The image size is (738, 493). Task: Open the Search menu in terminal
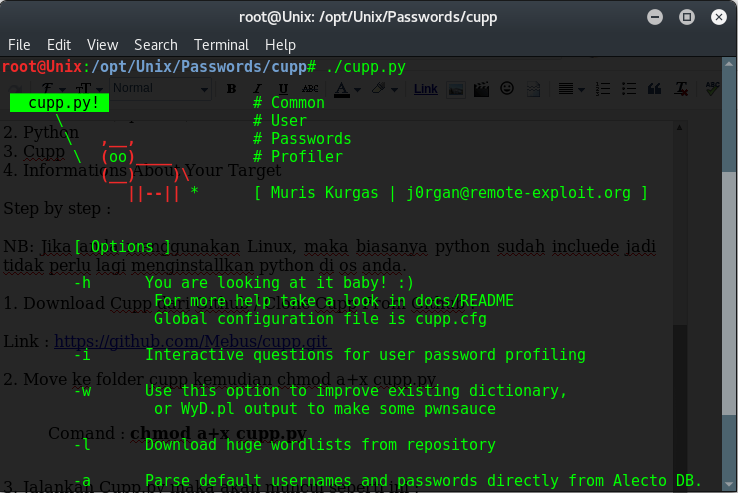coord(156,45)
